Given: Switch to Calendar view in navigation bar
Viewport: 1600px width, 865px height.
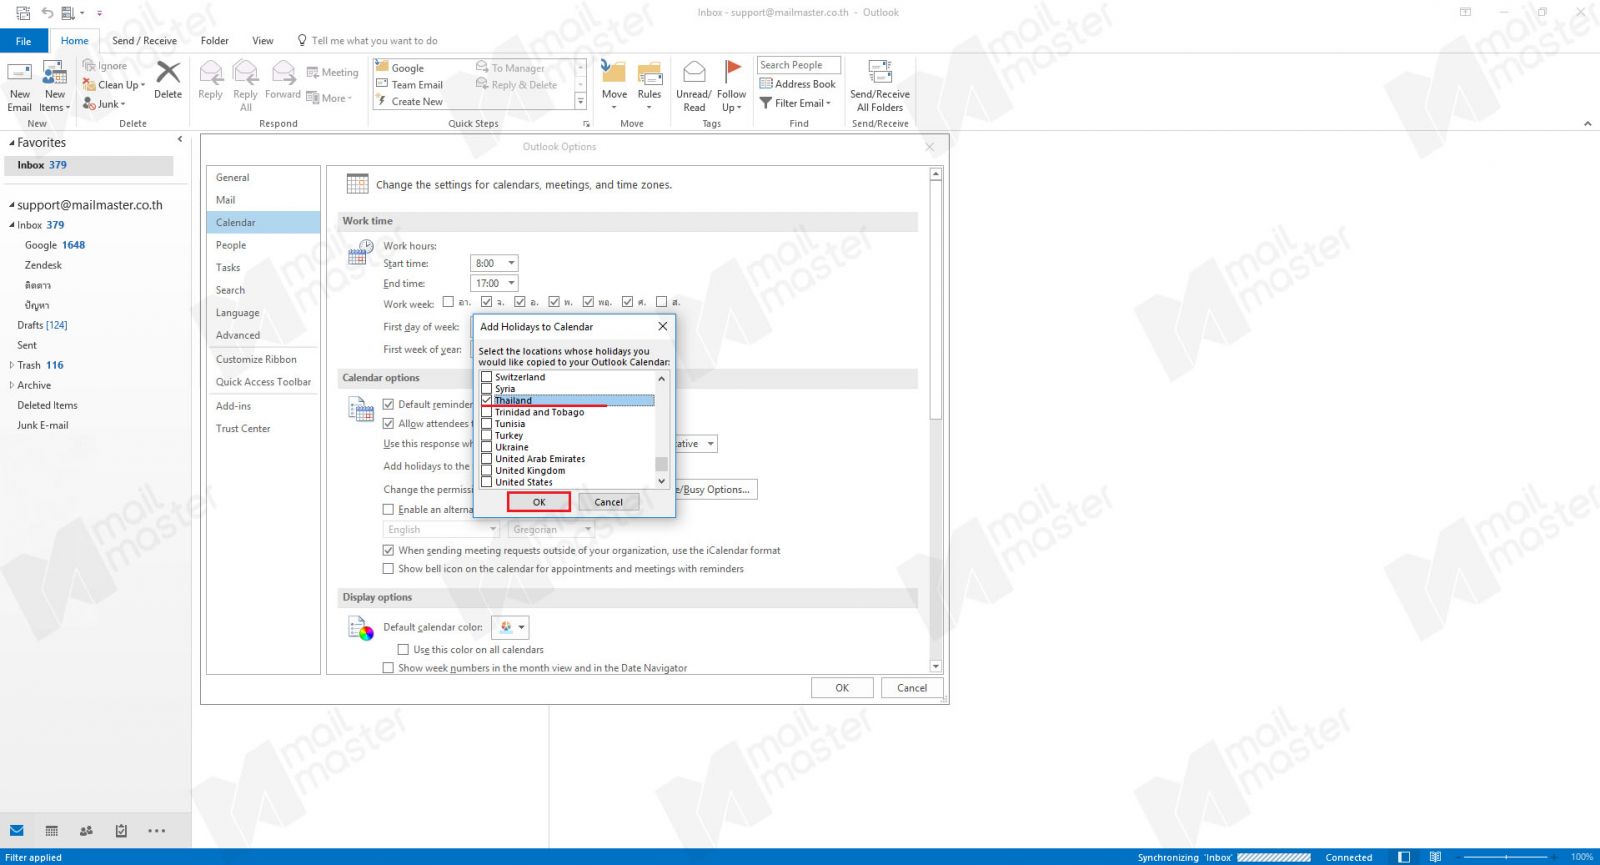Looking at the screenshot, I should click(52, 830).
